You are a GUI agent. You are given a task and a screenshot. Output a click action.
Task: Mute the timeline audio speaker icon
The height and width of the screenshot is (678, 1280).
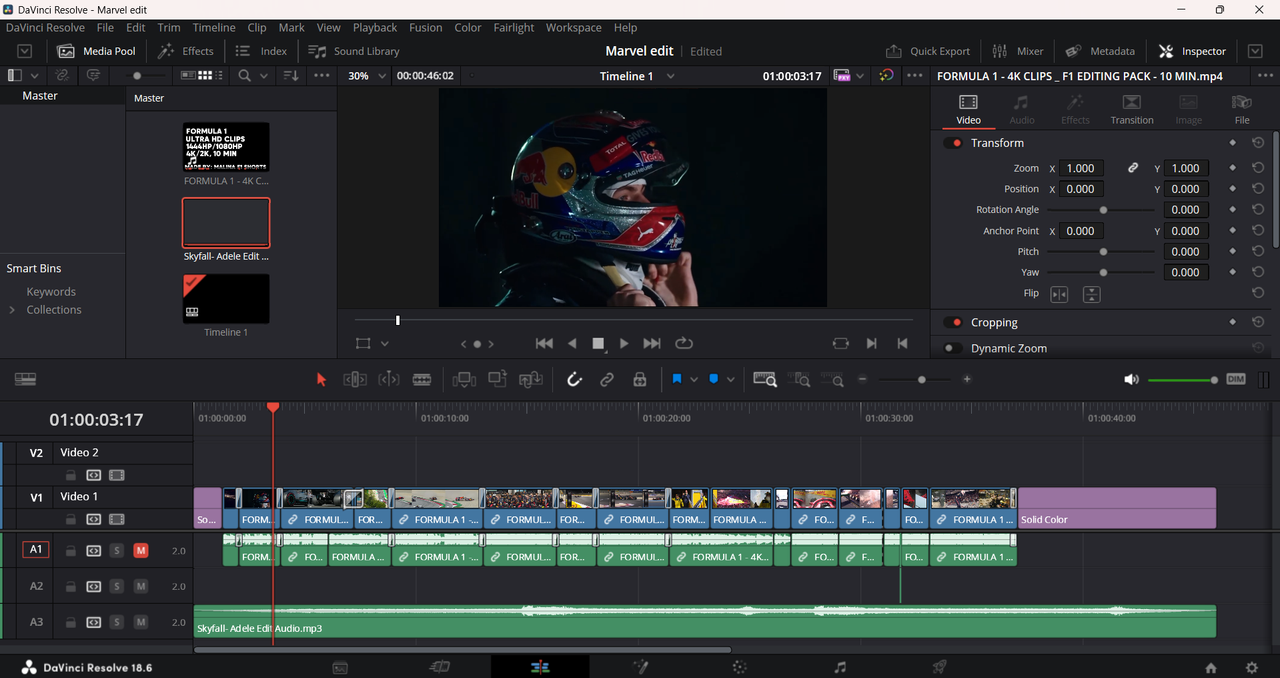(x=1131, y=380)
